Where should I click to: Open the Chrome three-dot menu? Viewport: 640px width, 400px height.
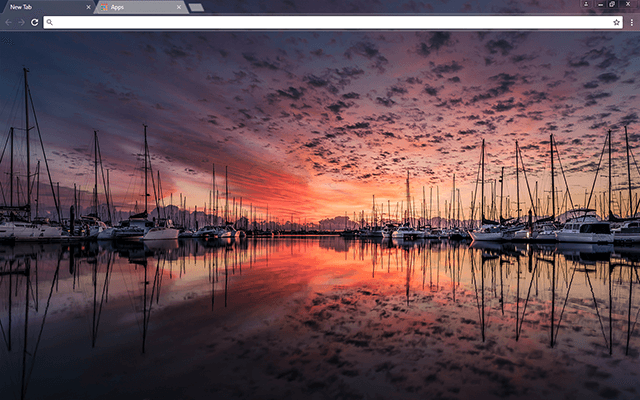pos(631,21)
